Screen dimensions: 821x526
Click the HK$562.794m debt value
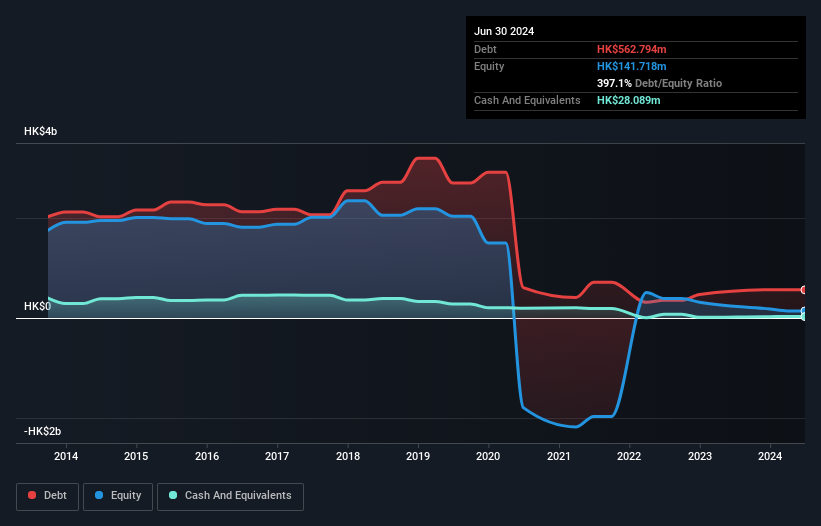[x=631, y=49]
